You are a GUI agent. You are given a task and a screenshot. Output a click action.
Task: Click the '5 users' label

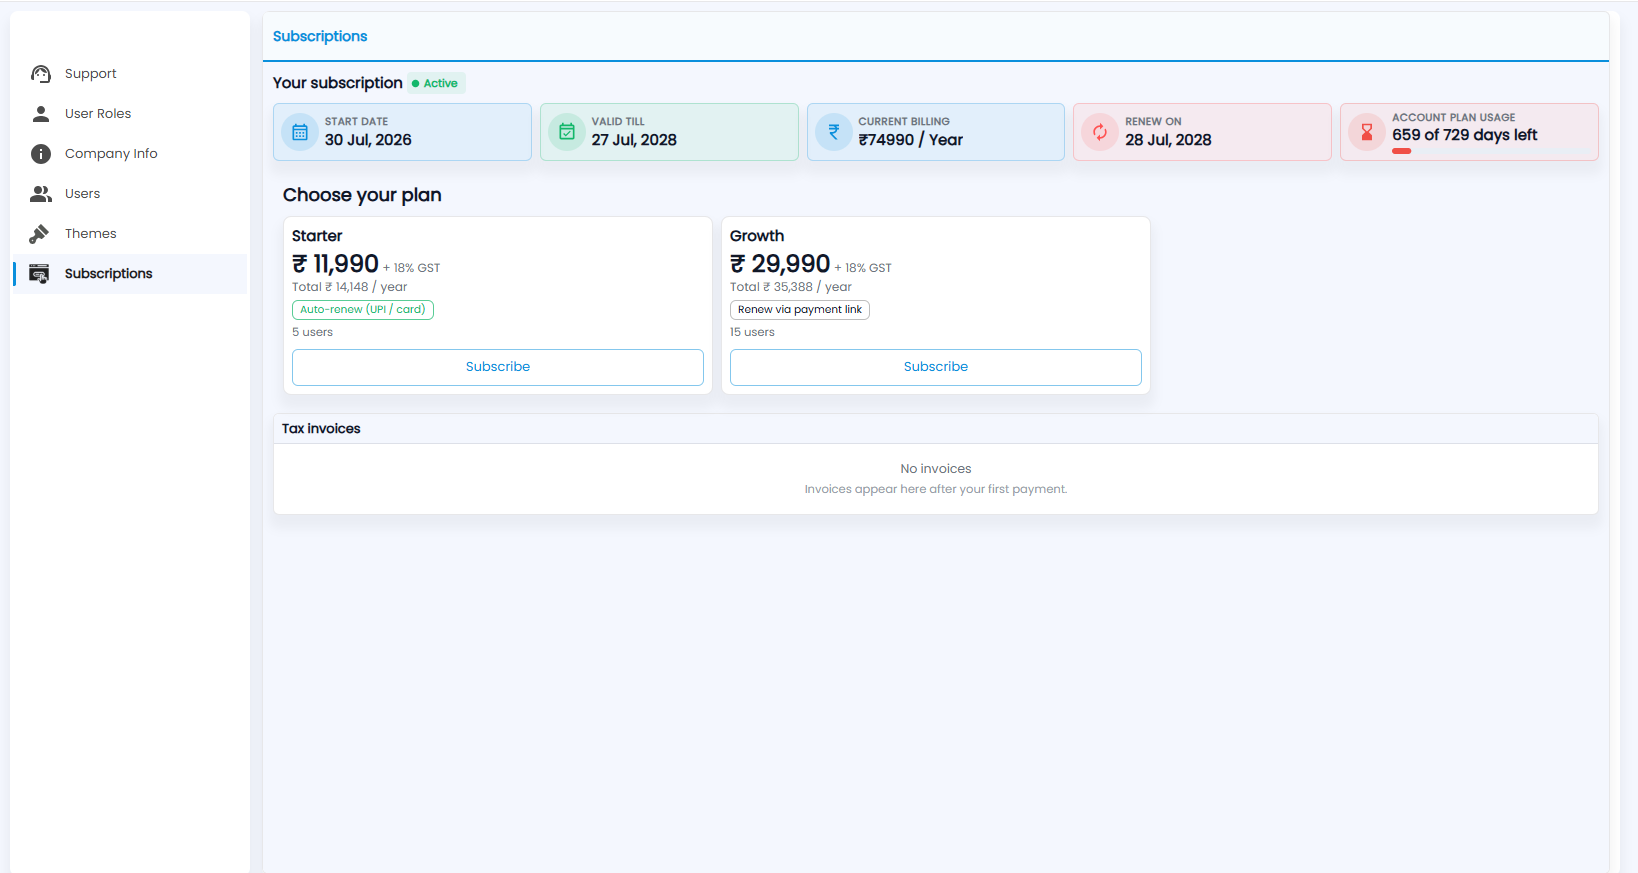(313, 332)
